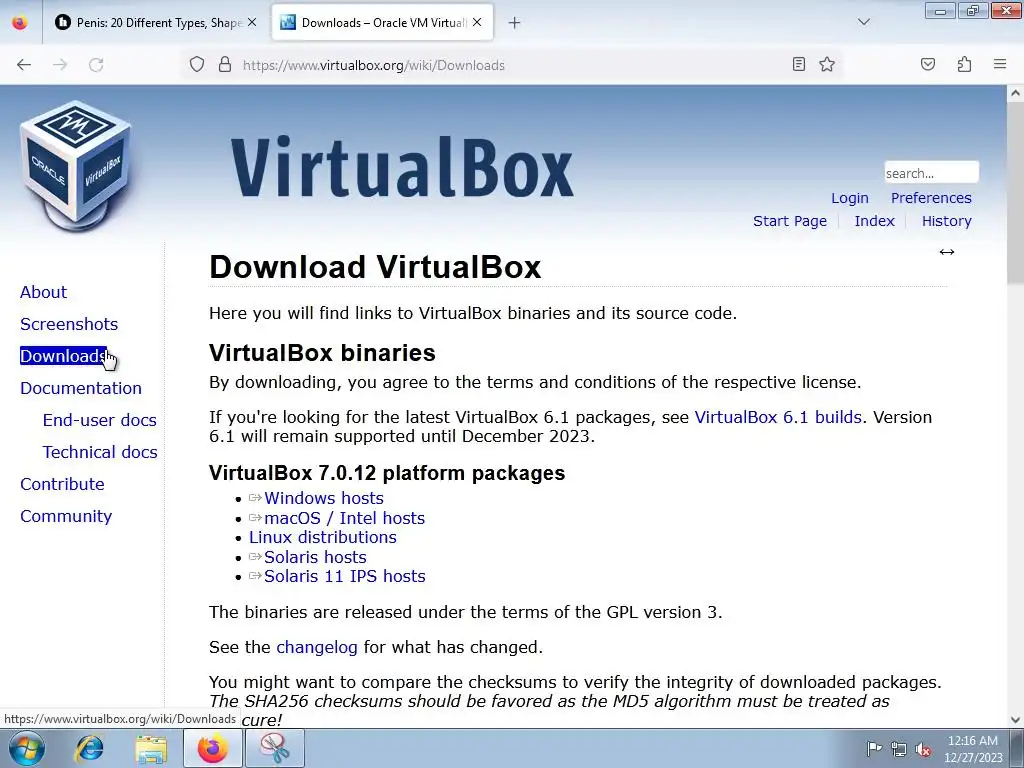Open End-user docs sidebar link
This screenshot has width=1024, height=768.
(x=99, y=420)
